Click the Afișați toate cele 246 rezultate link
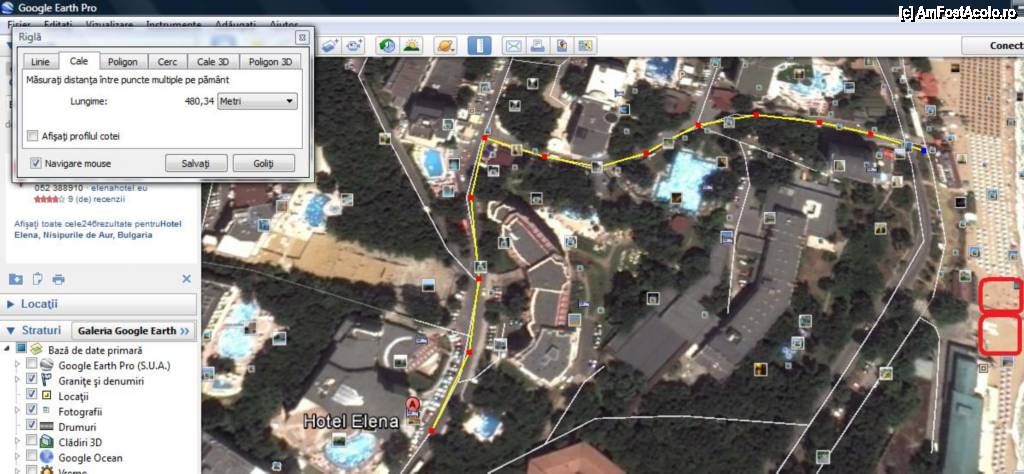This screenshot has width=1024, height=474. click(x=98, y=229)
